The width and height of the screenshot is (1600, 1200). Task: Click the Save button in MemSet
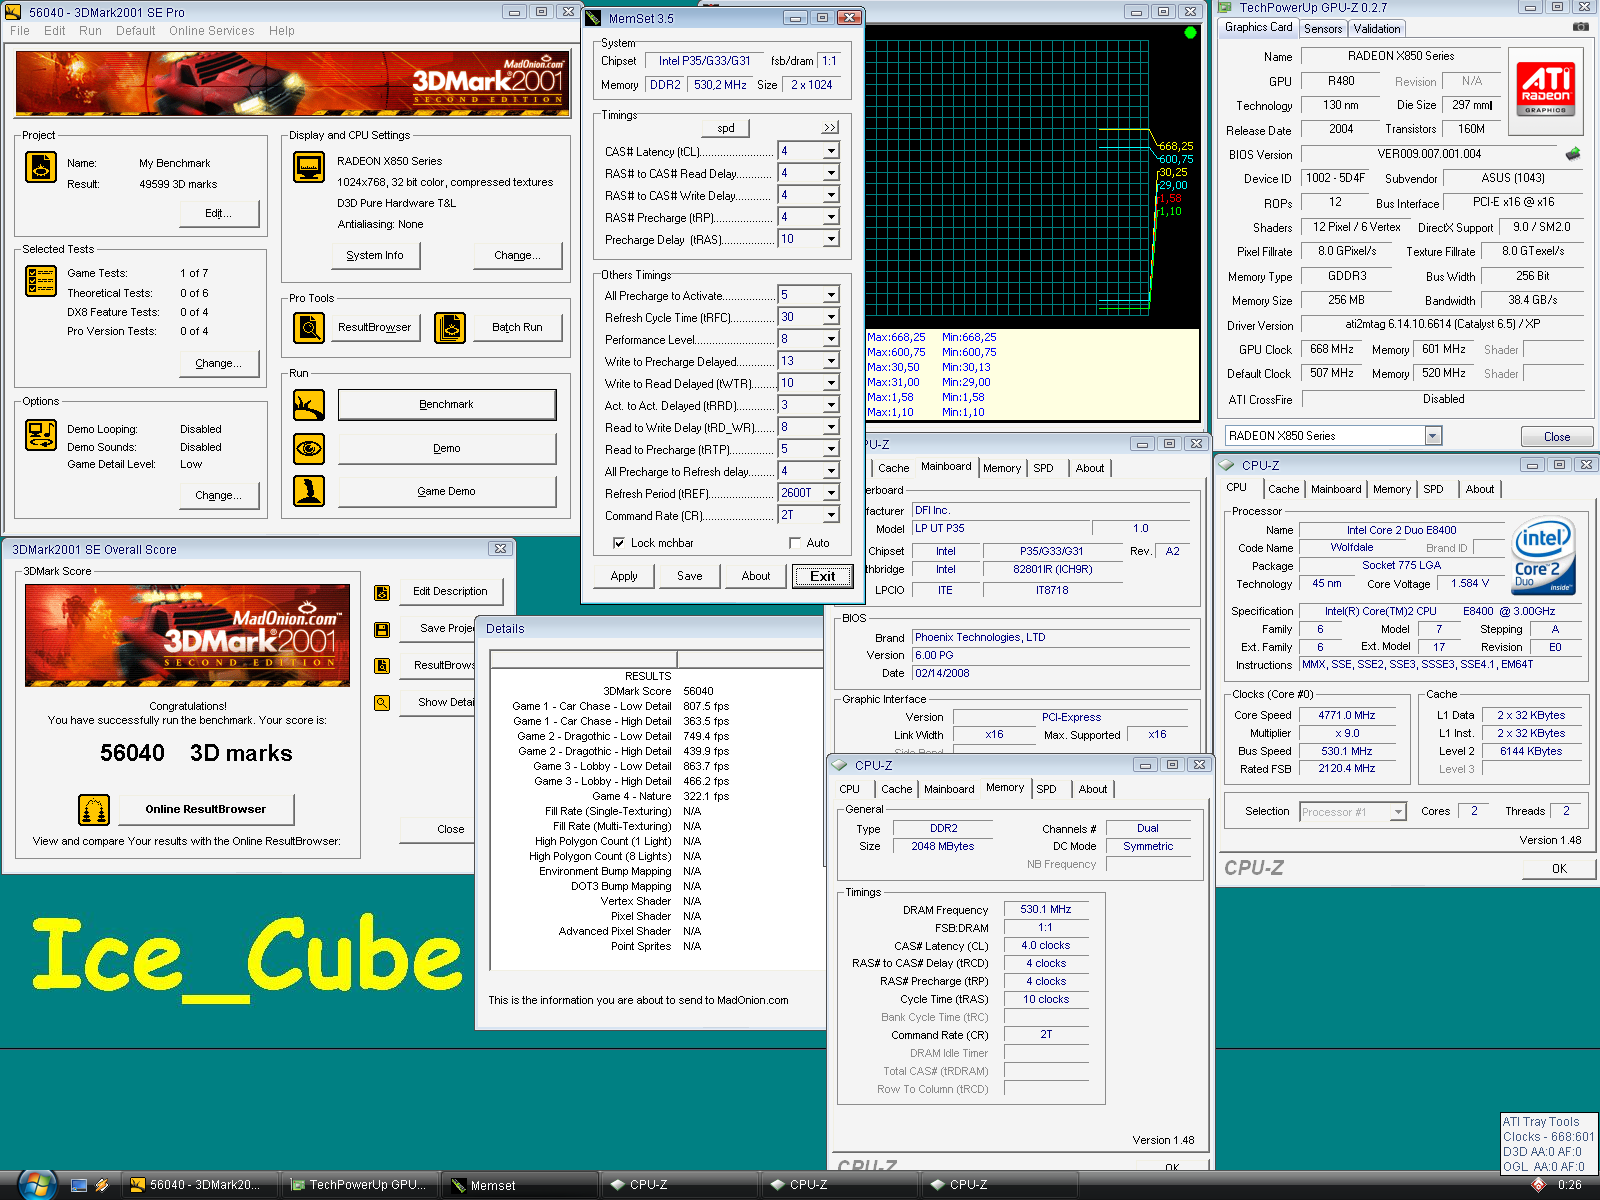[x=689, y=576]
